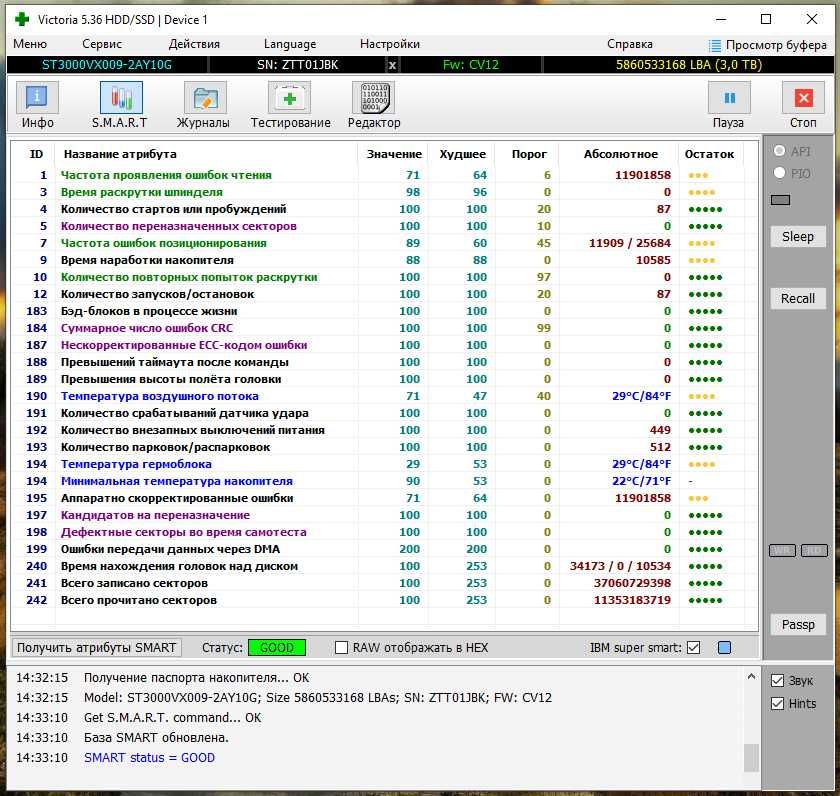Open the Language menu

pyautogui.click(x=290, y=44)
